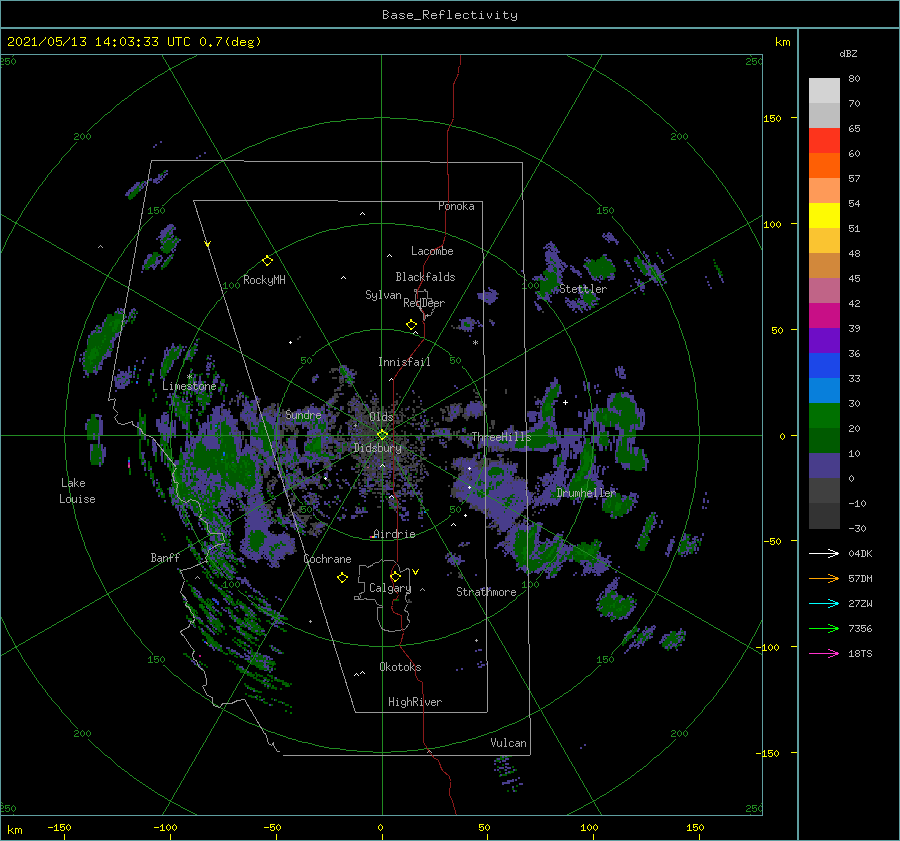Click the 04DK legend text
Image resolution: width=900 pixels, height=841 pixels.
pos(860,553)
